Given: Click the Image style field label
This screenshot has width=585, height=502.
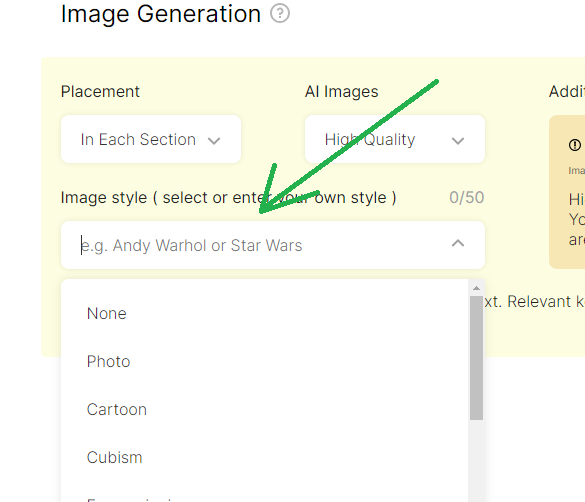Looking at the screenshot, I should coord(228,197).
